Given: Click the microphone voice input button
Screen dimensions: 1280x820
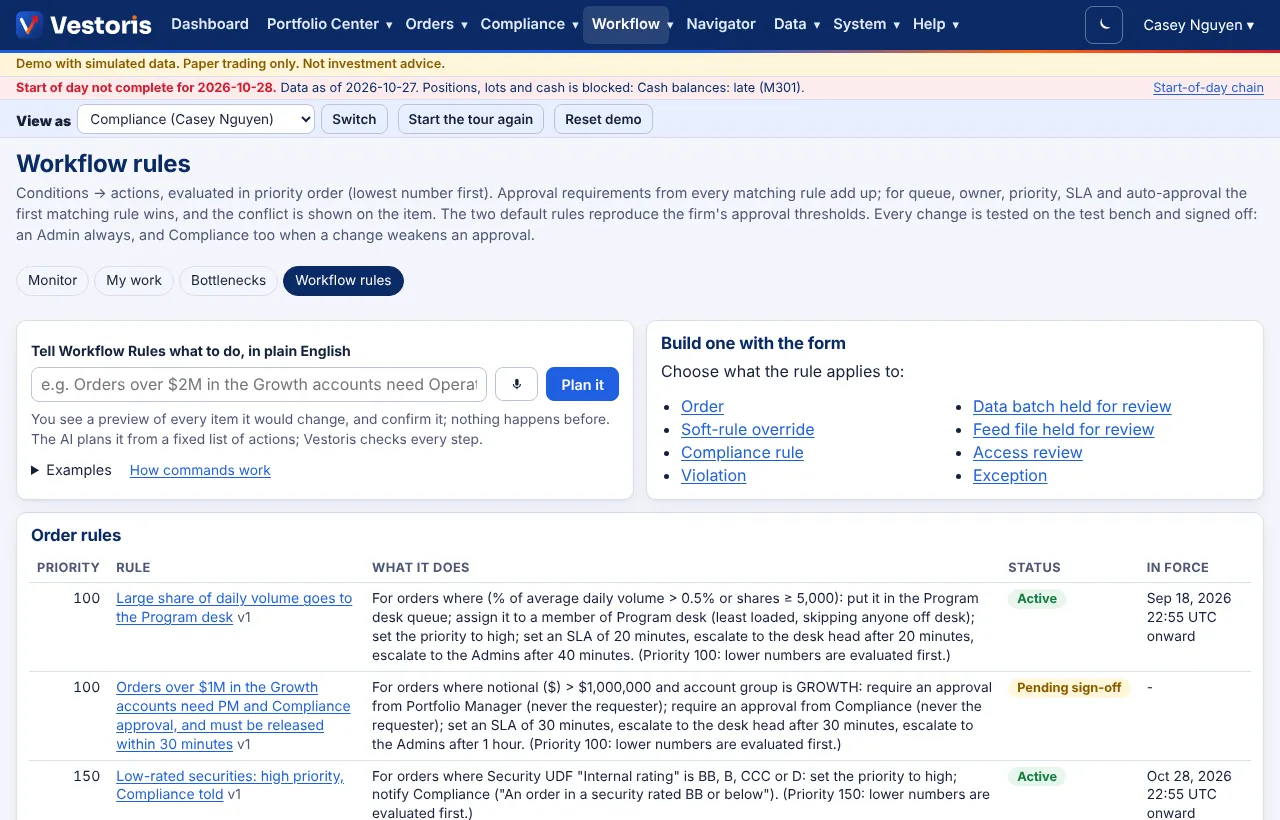Looking at the screenshot, I should 517,384.
